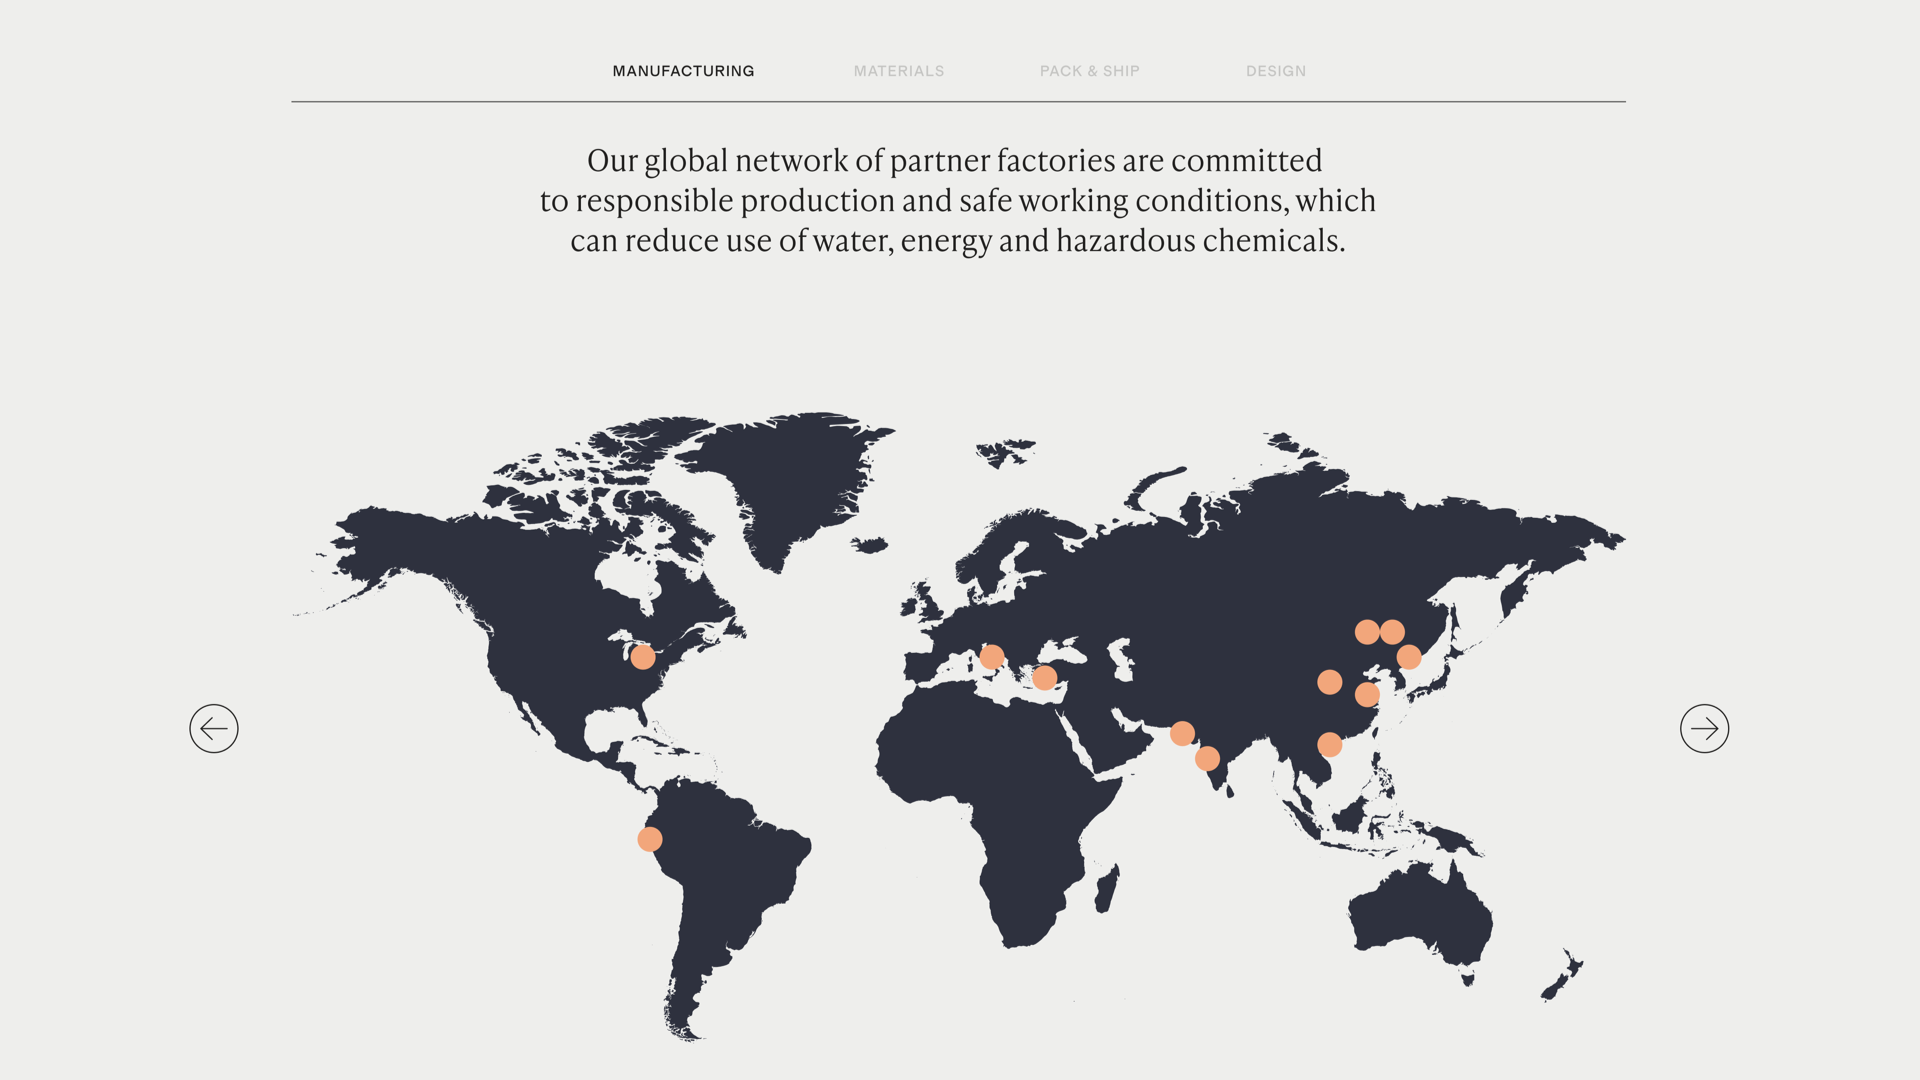Select the eastern China coast factory dot
The image size is (1920, 1080).
(x=1367, y=695)
